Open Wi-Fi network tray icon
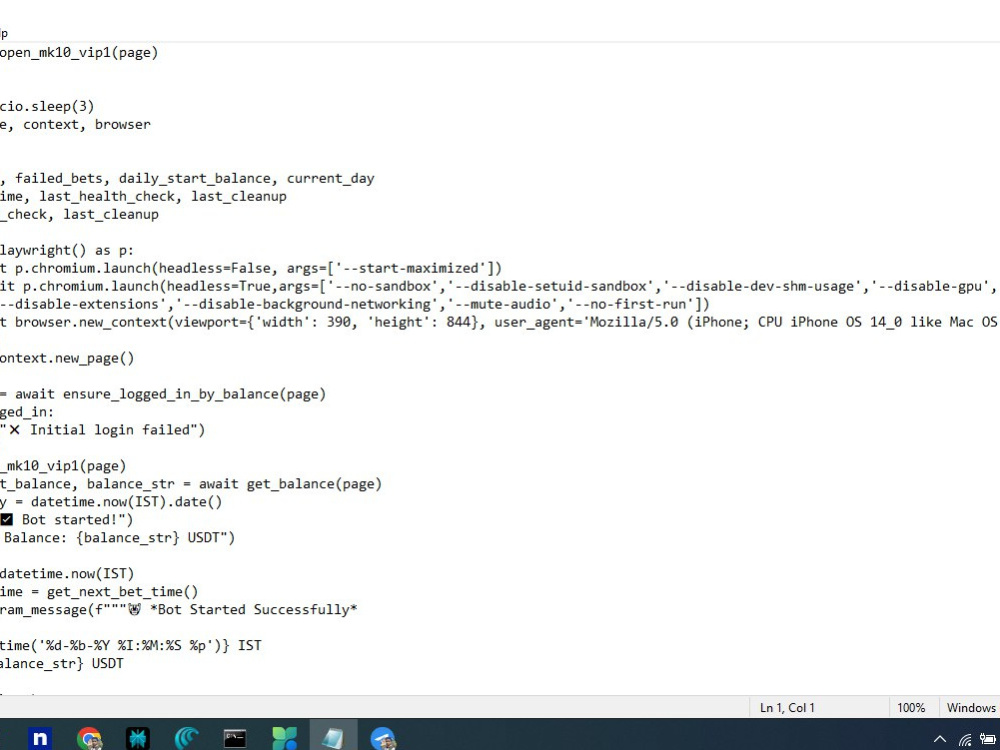 point(965,739)
